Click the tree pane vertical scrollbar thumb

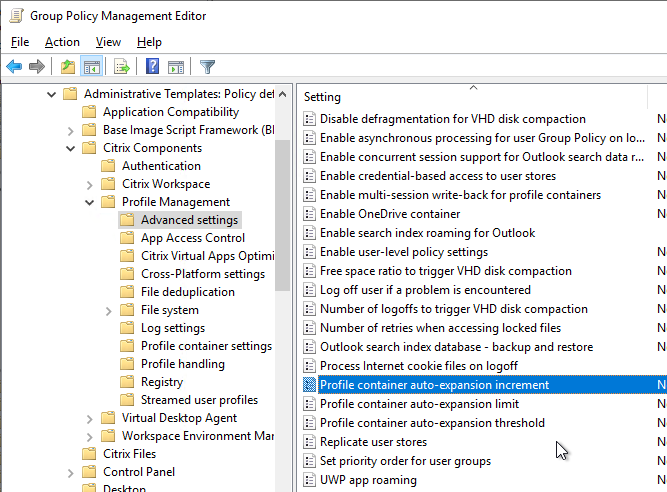coord(282,214)
